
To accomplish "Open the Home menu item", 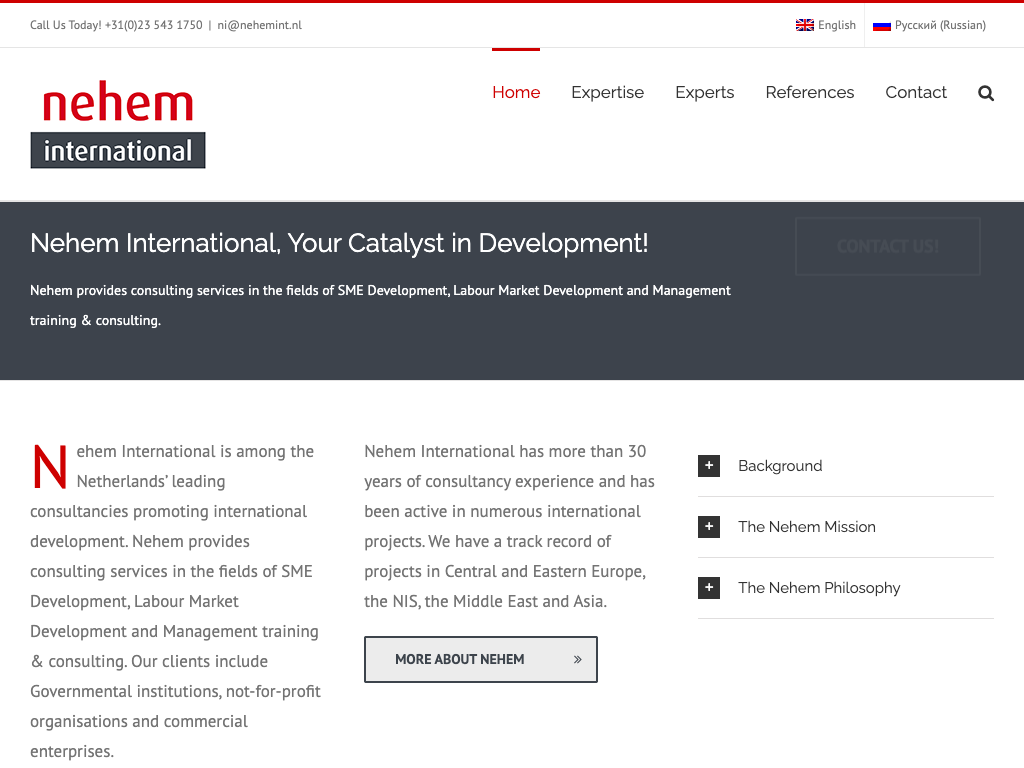I will click(516, 92).
